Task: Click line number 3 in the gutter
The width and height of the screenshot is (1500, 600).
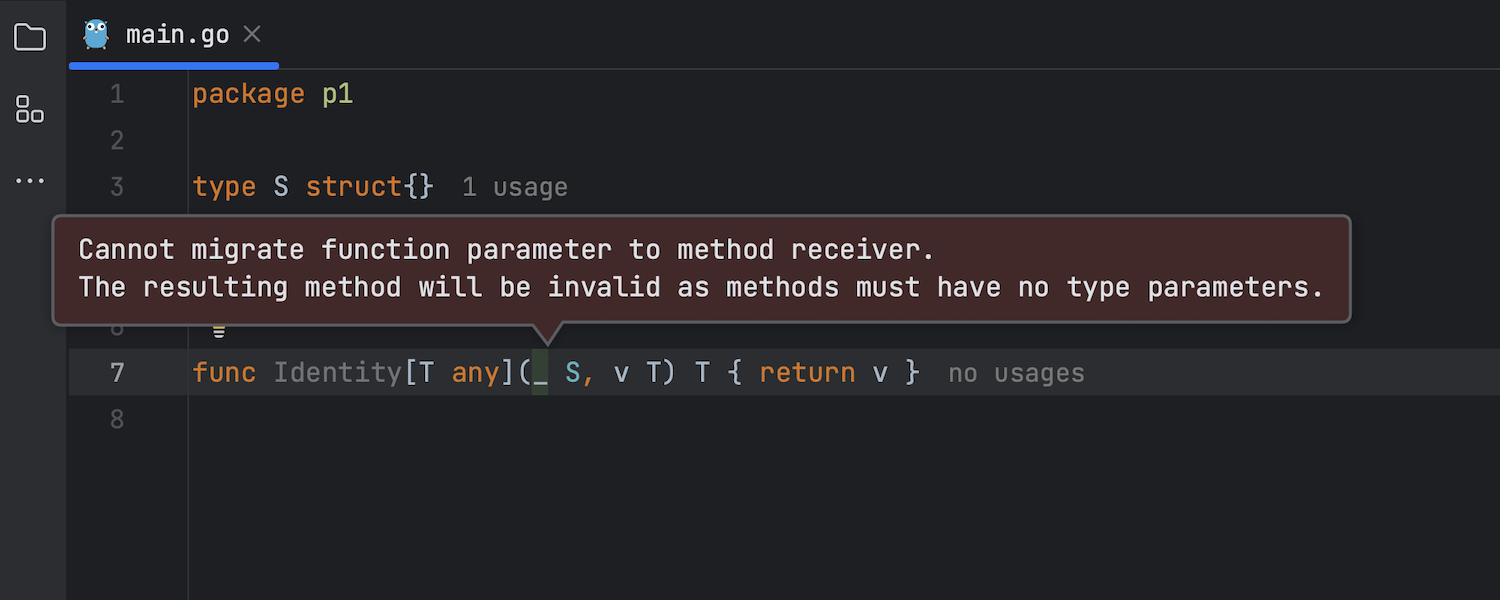Action: [117, 187]
